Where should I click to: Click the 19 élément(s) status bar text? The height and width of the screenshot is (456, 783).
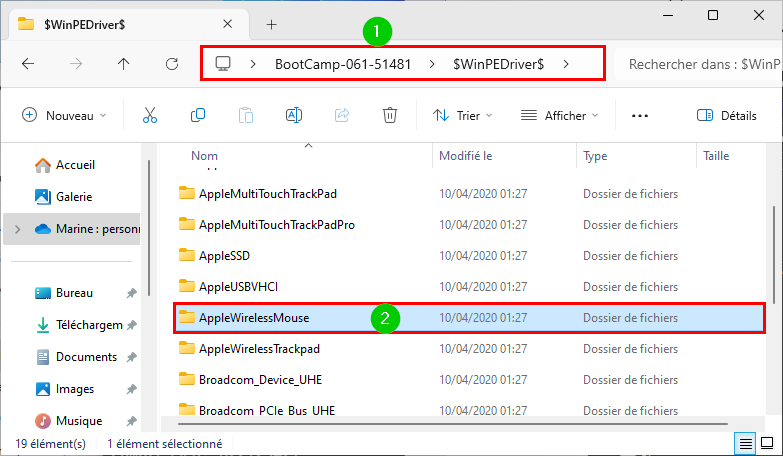[50, 444]
